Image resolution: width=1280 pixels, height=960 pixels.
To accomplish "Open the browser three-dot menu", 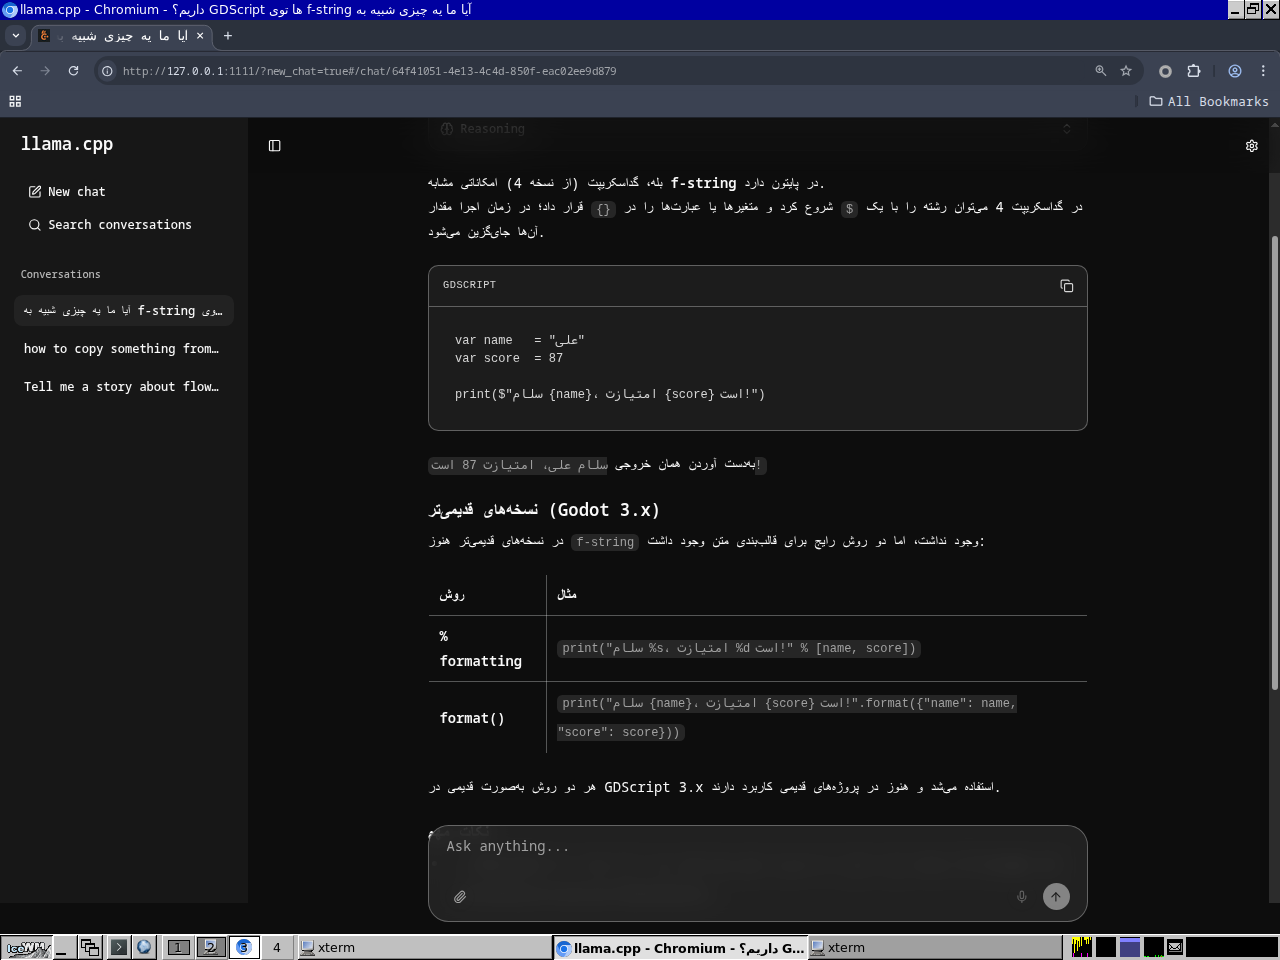I will click(1263, 71).
